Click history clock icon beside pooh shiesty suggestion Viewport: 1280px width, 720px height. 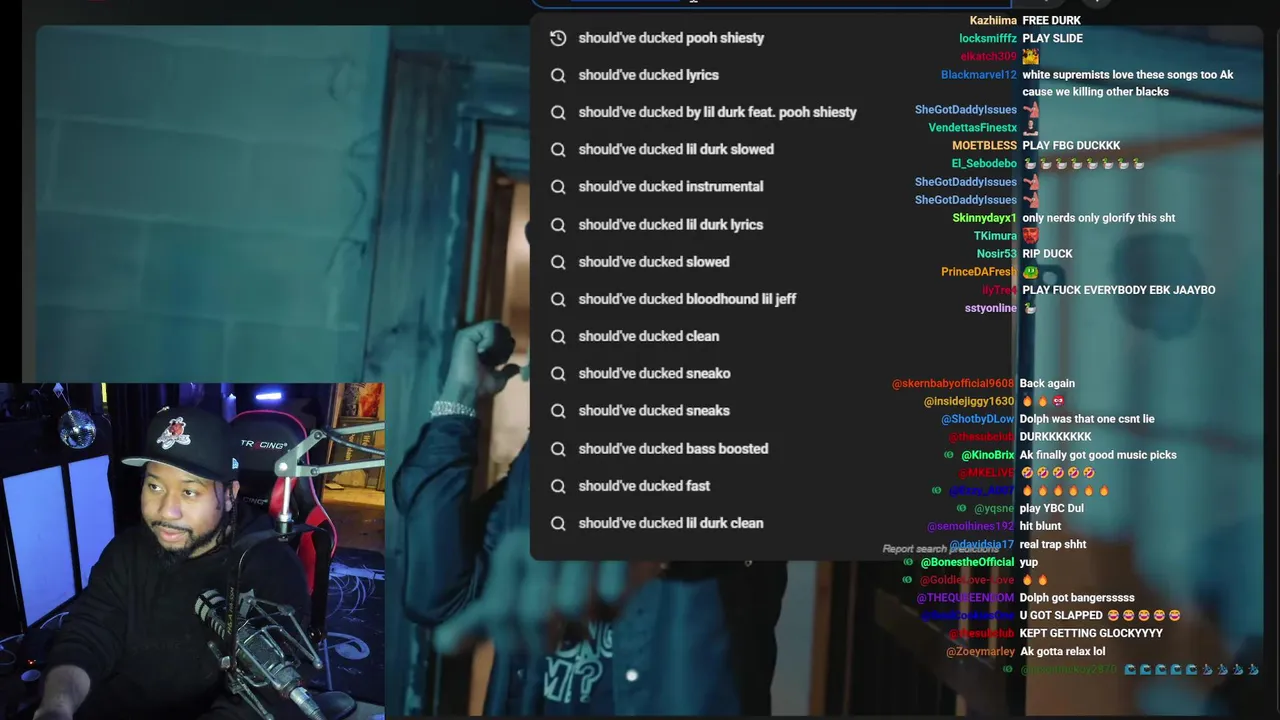pos(558,38)
